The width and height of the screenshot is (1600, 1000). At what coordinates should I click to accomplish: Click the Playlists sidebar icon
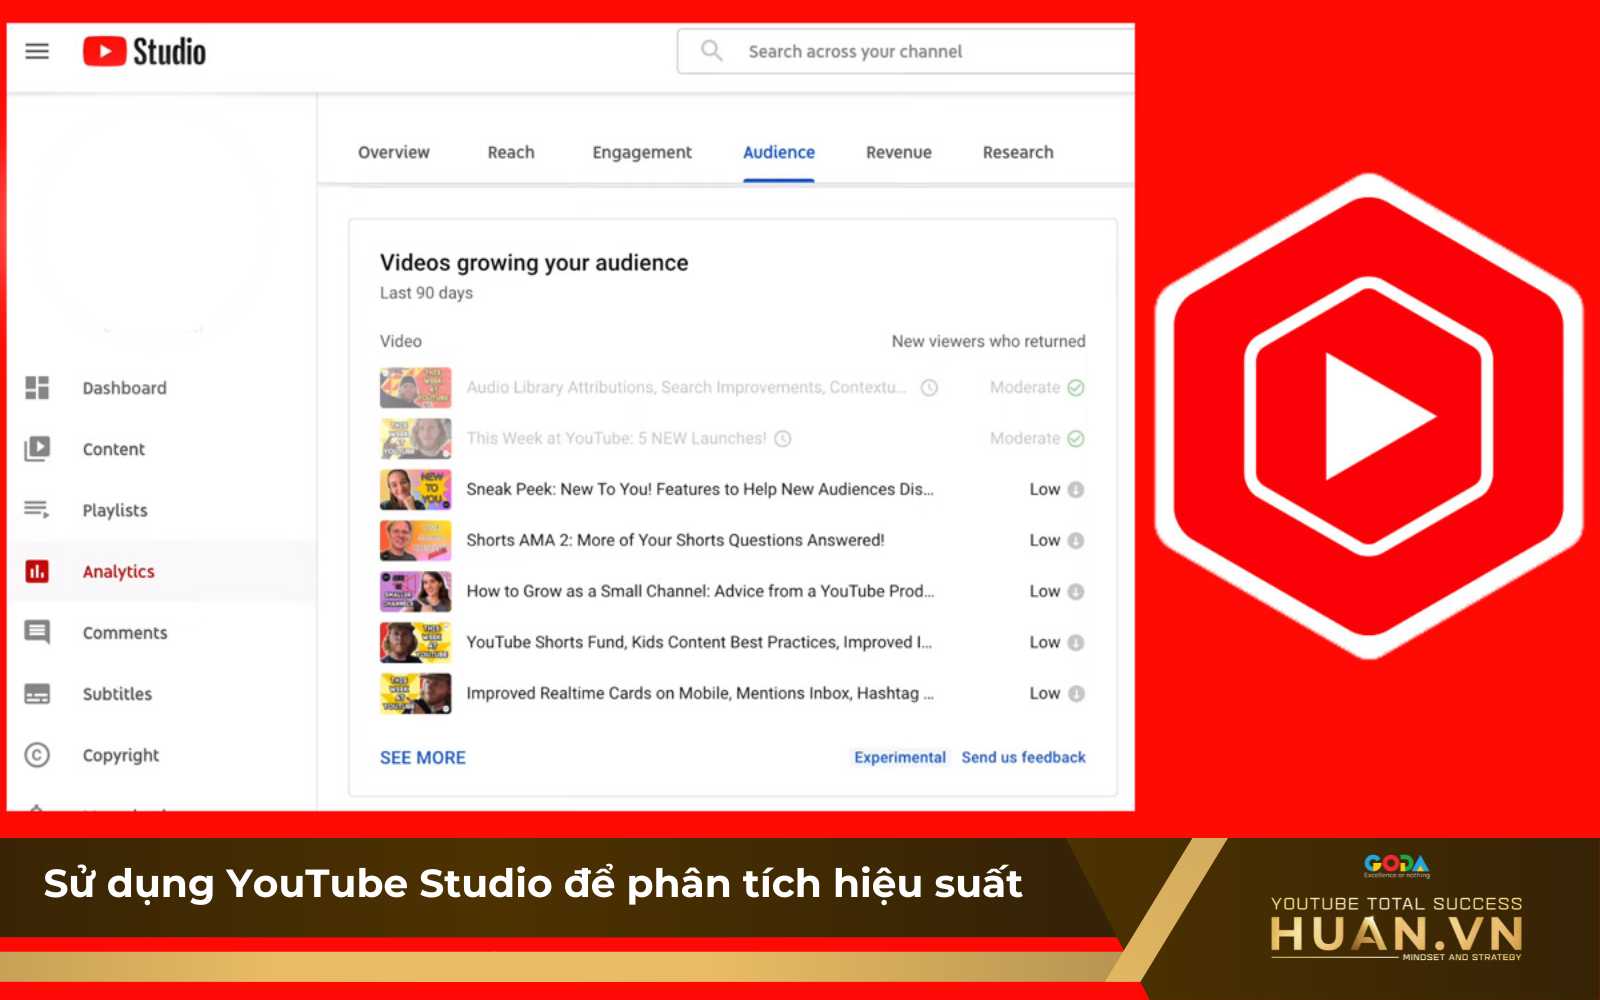(37, 510)
